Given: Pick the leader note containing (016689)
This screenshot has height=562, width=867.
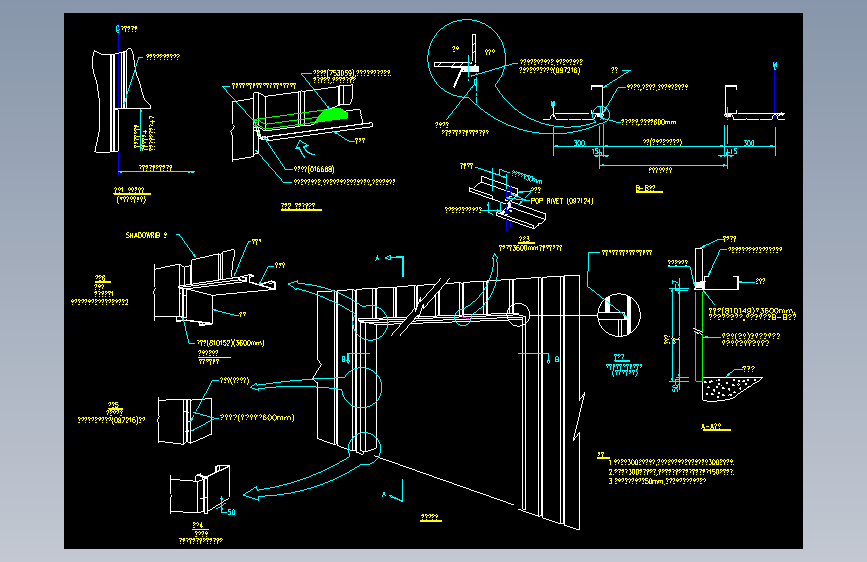Looking at the screenshot, I should tap(314, 169).
